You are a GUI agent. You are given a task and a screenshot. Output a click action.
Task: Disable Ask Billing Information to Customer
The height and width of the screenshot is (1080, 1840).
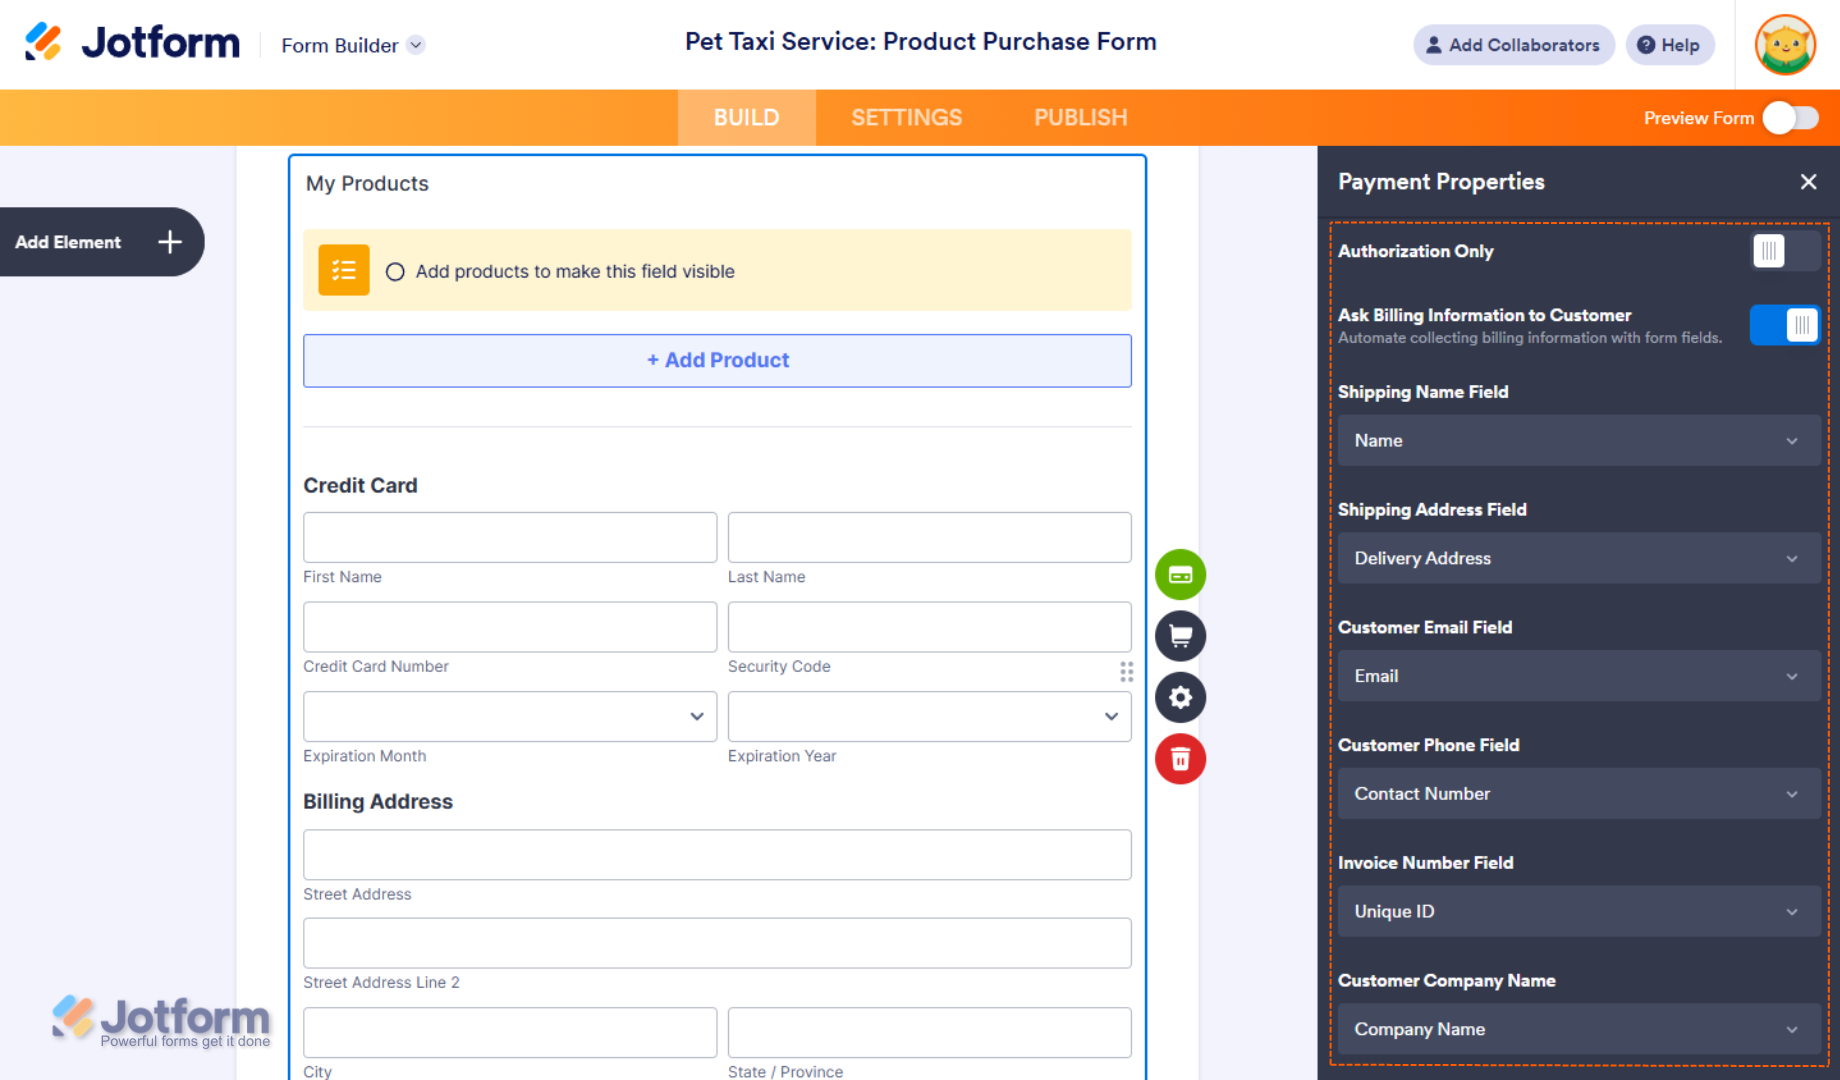[1785, 325]
